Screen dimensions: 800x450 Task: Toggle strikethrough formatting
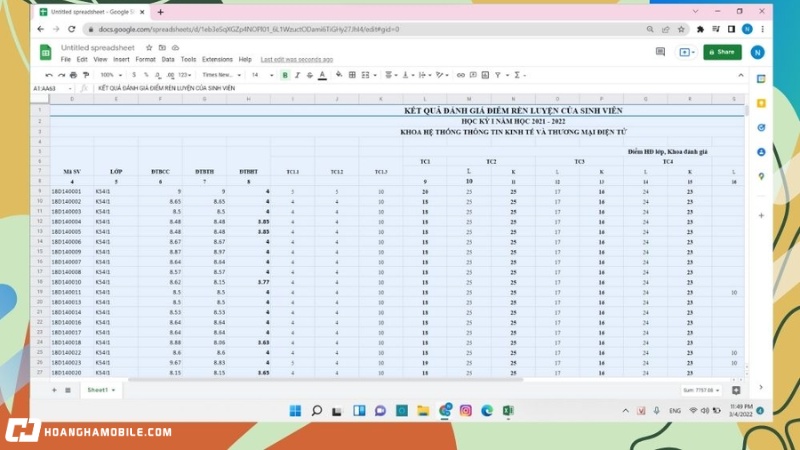click(x=310, y=75)
